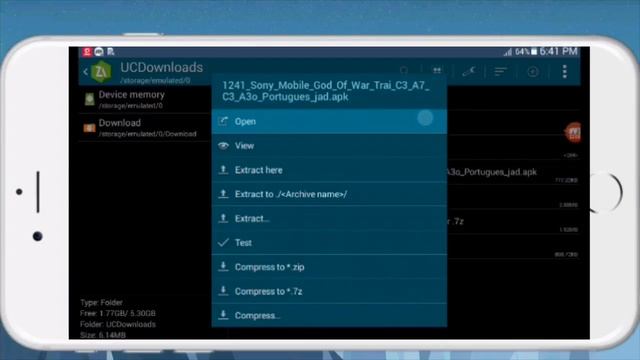Select the Compress... entry
The image size is (640, 360).
329,315
